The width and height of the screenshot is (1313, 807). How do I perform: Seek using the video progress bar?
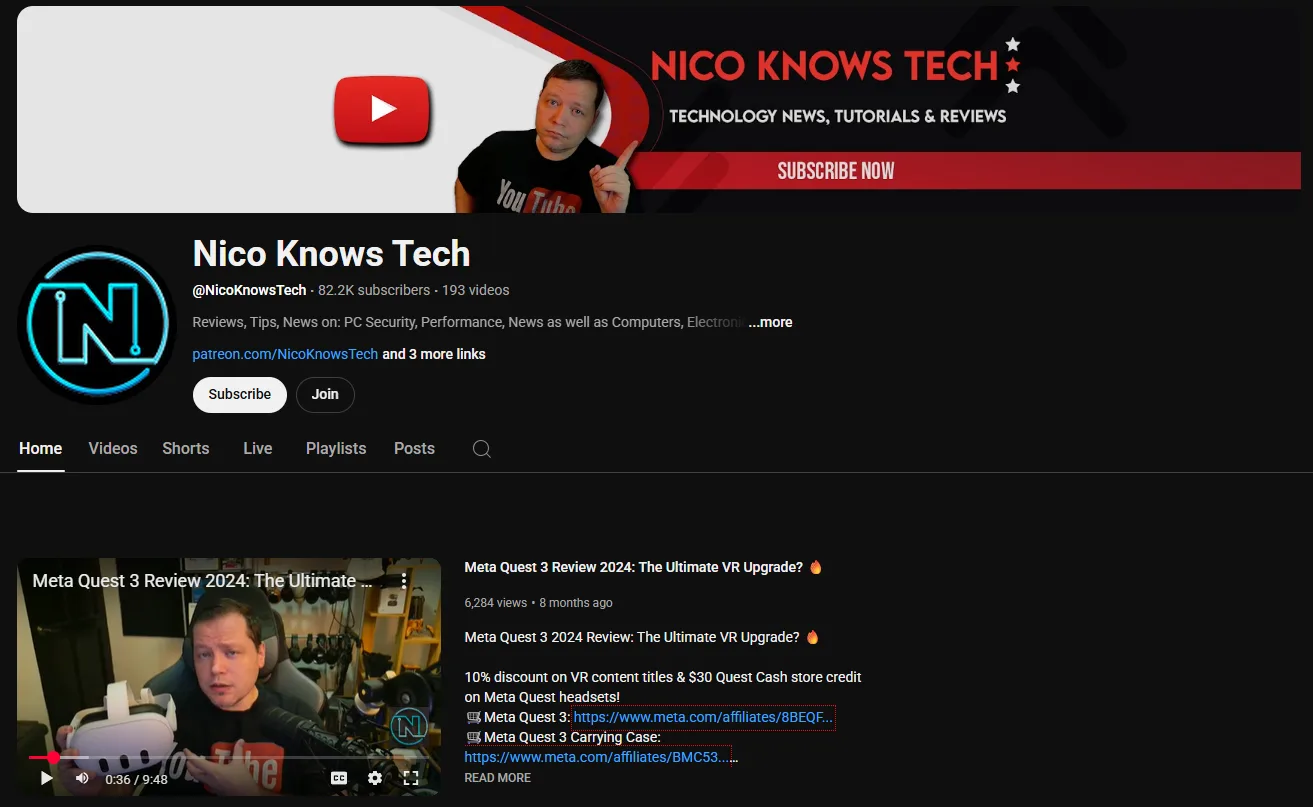click(x=229, y=758)
